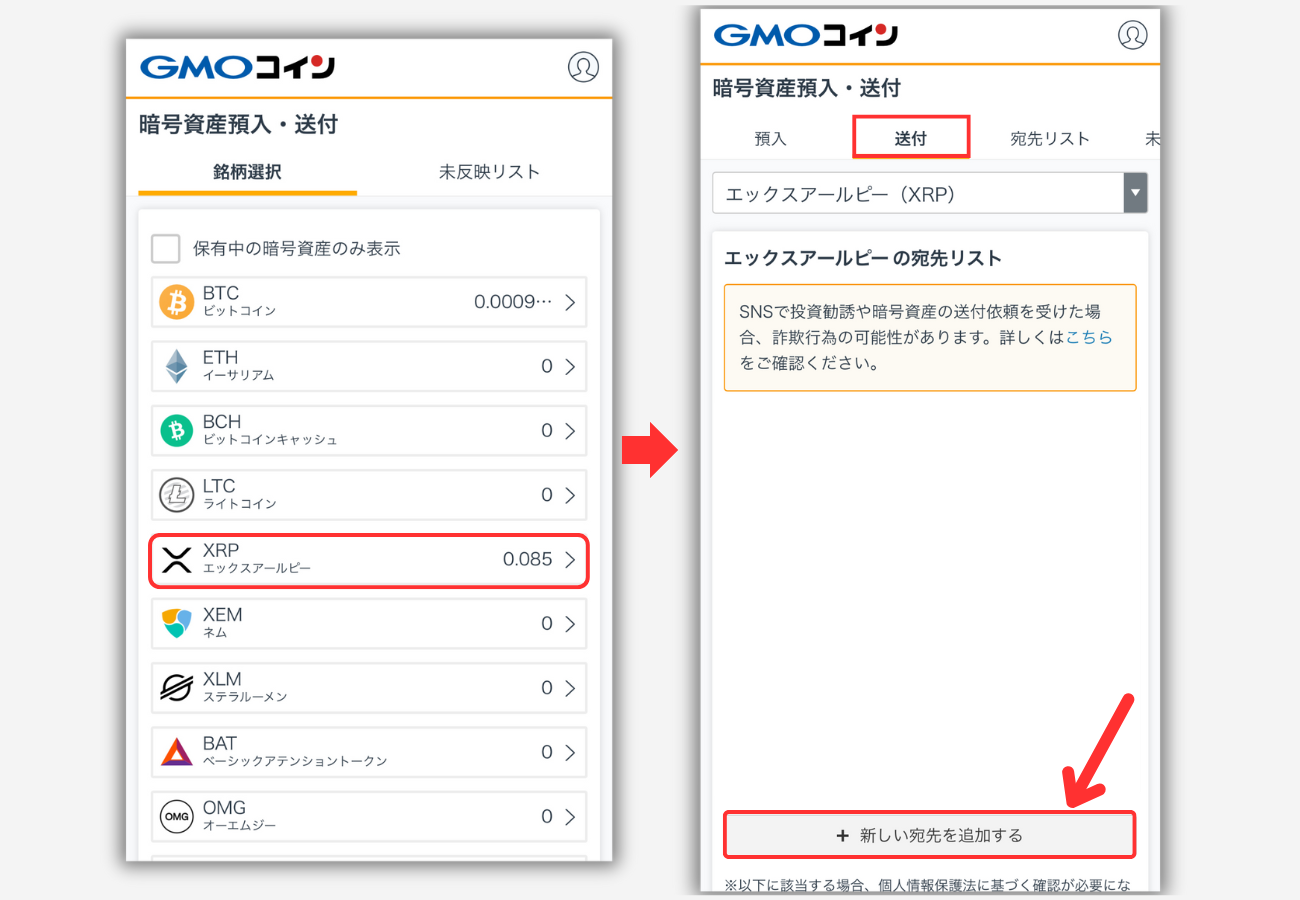Switch to 宛先リスト tab

click(x=1050, y=139)
